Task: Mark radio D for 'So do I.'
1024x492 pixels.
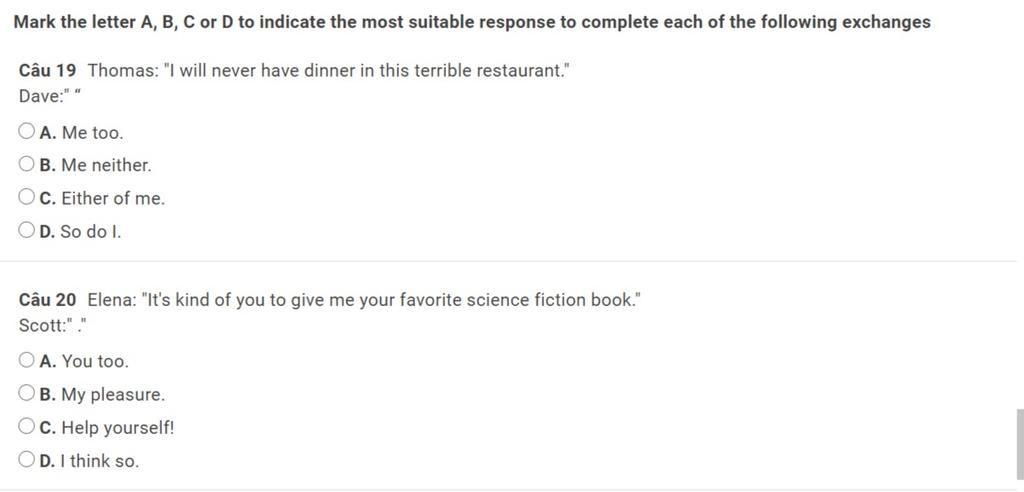Action: [x=26, y=230]
